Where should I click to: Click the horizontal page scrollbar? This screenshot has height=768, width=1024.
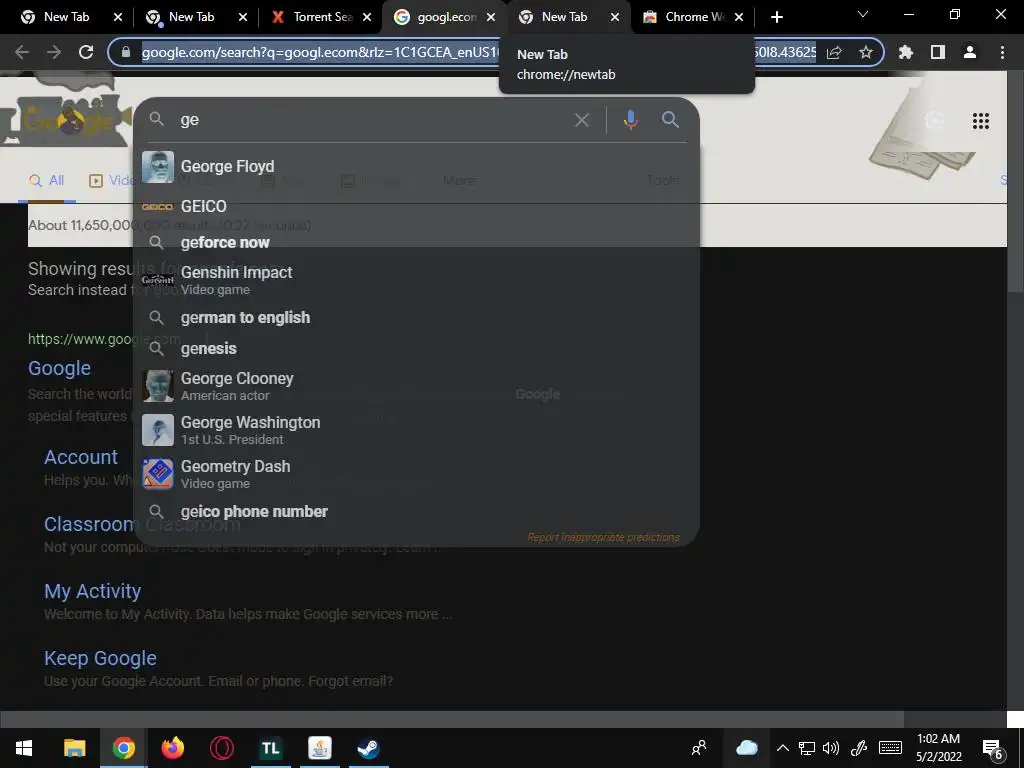pyautogui.click(x=452, y=719)
